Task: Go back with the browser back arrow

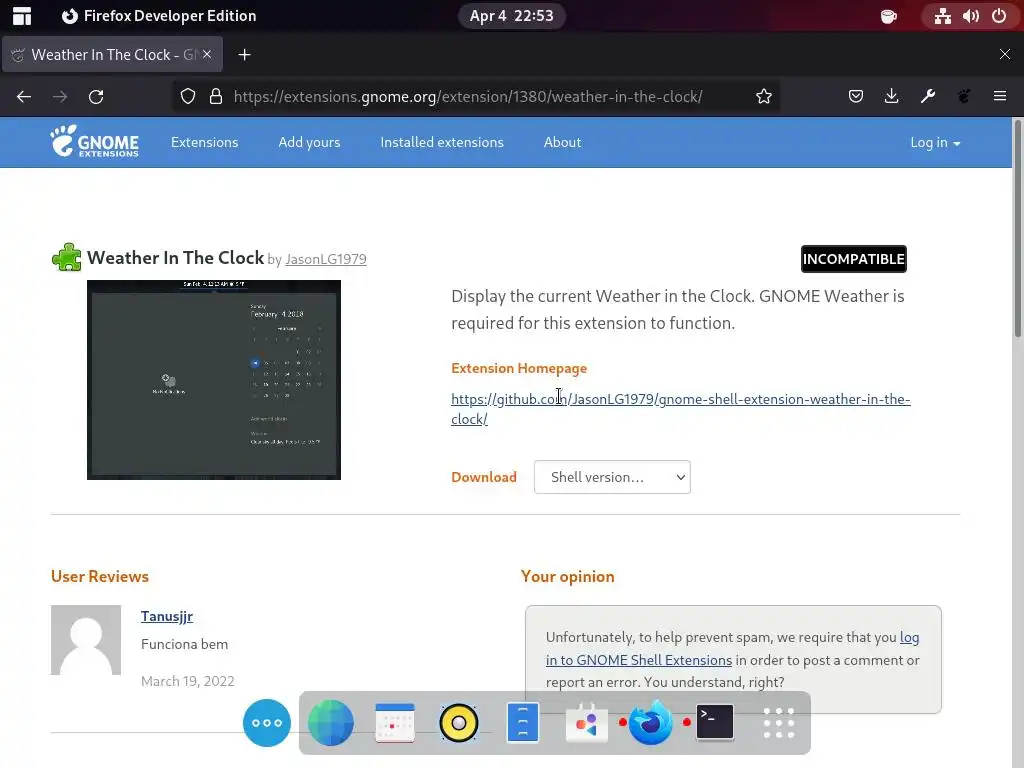Action: (x=24, y=97)
